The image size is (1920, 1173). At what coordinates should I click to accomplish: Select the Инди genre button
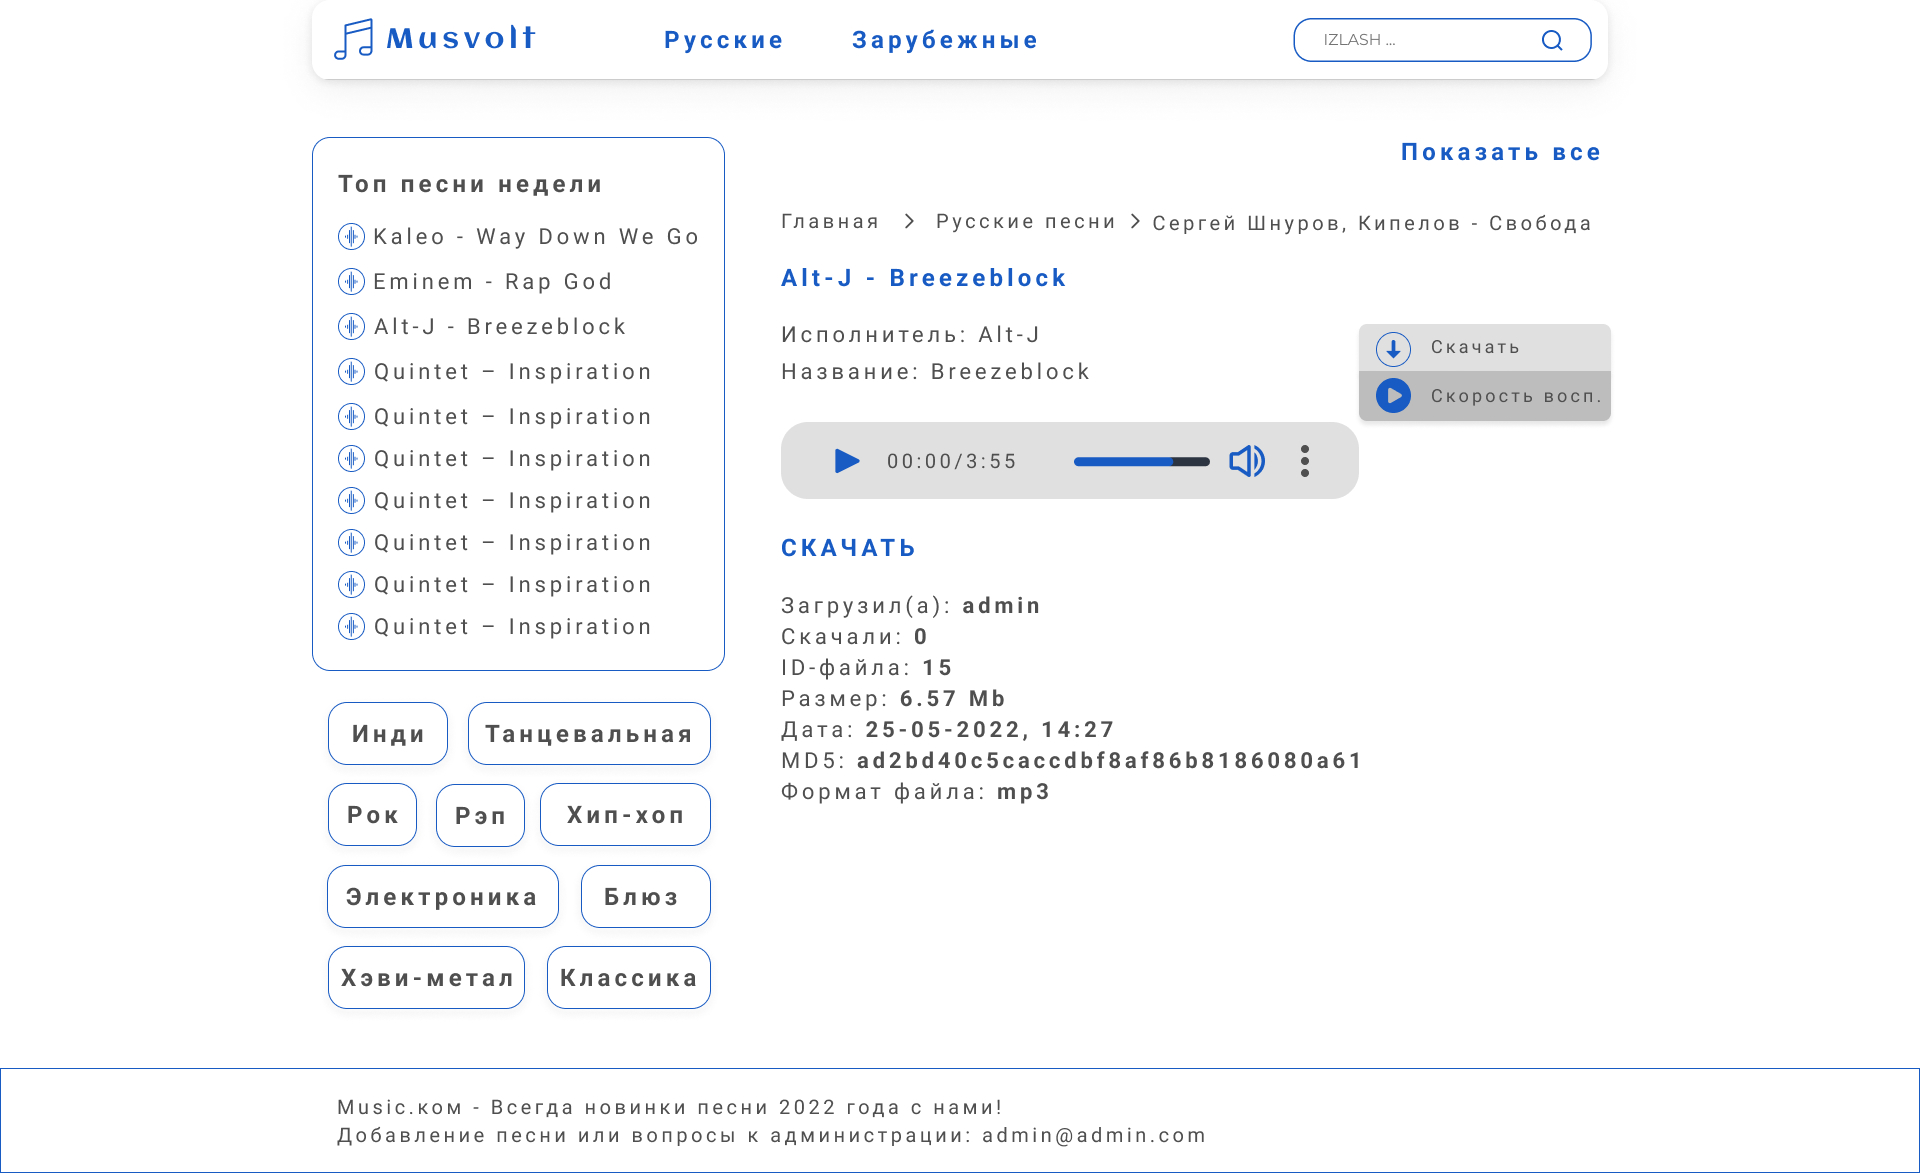[388, 734]
